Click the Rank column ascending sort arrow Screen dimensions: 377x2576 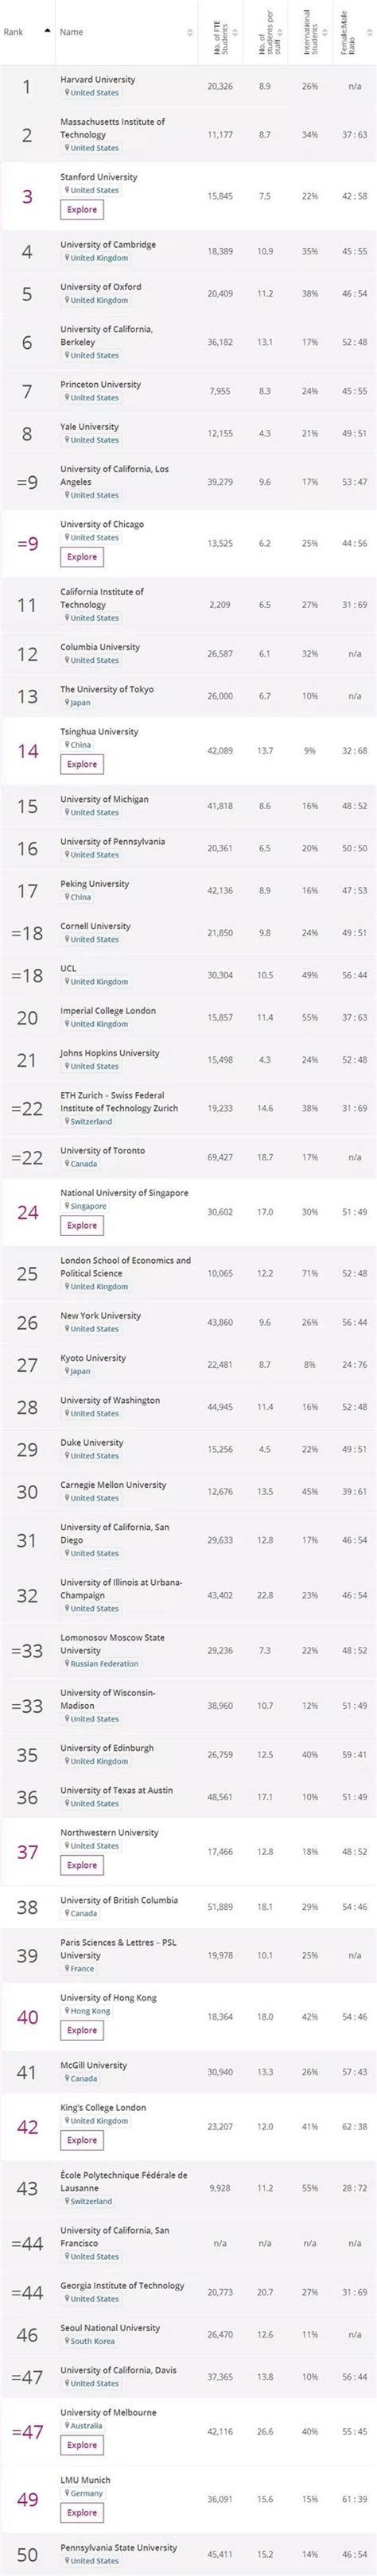(x=47, y=31)
